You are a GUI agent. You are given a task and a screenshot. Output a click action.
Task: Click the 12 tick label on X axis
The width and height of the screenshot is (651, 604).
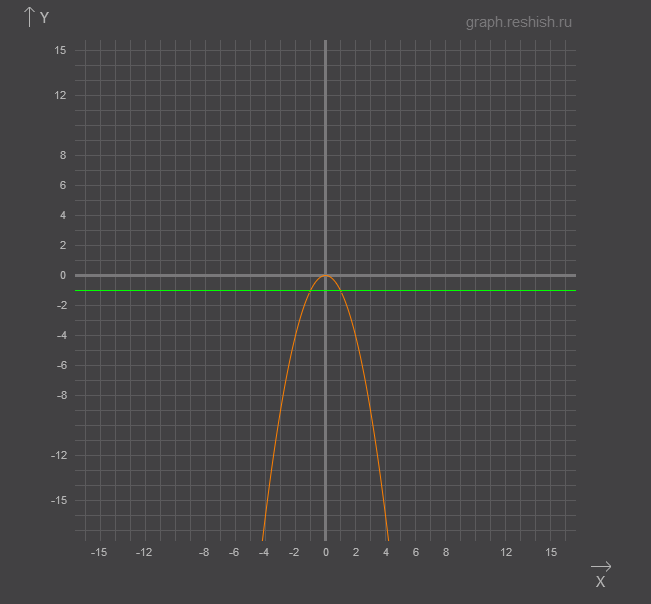(506, 552)
